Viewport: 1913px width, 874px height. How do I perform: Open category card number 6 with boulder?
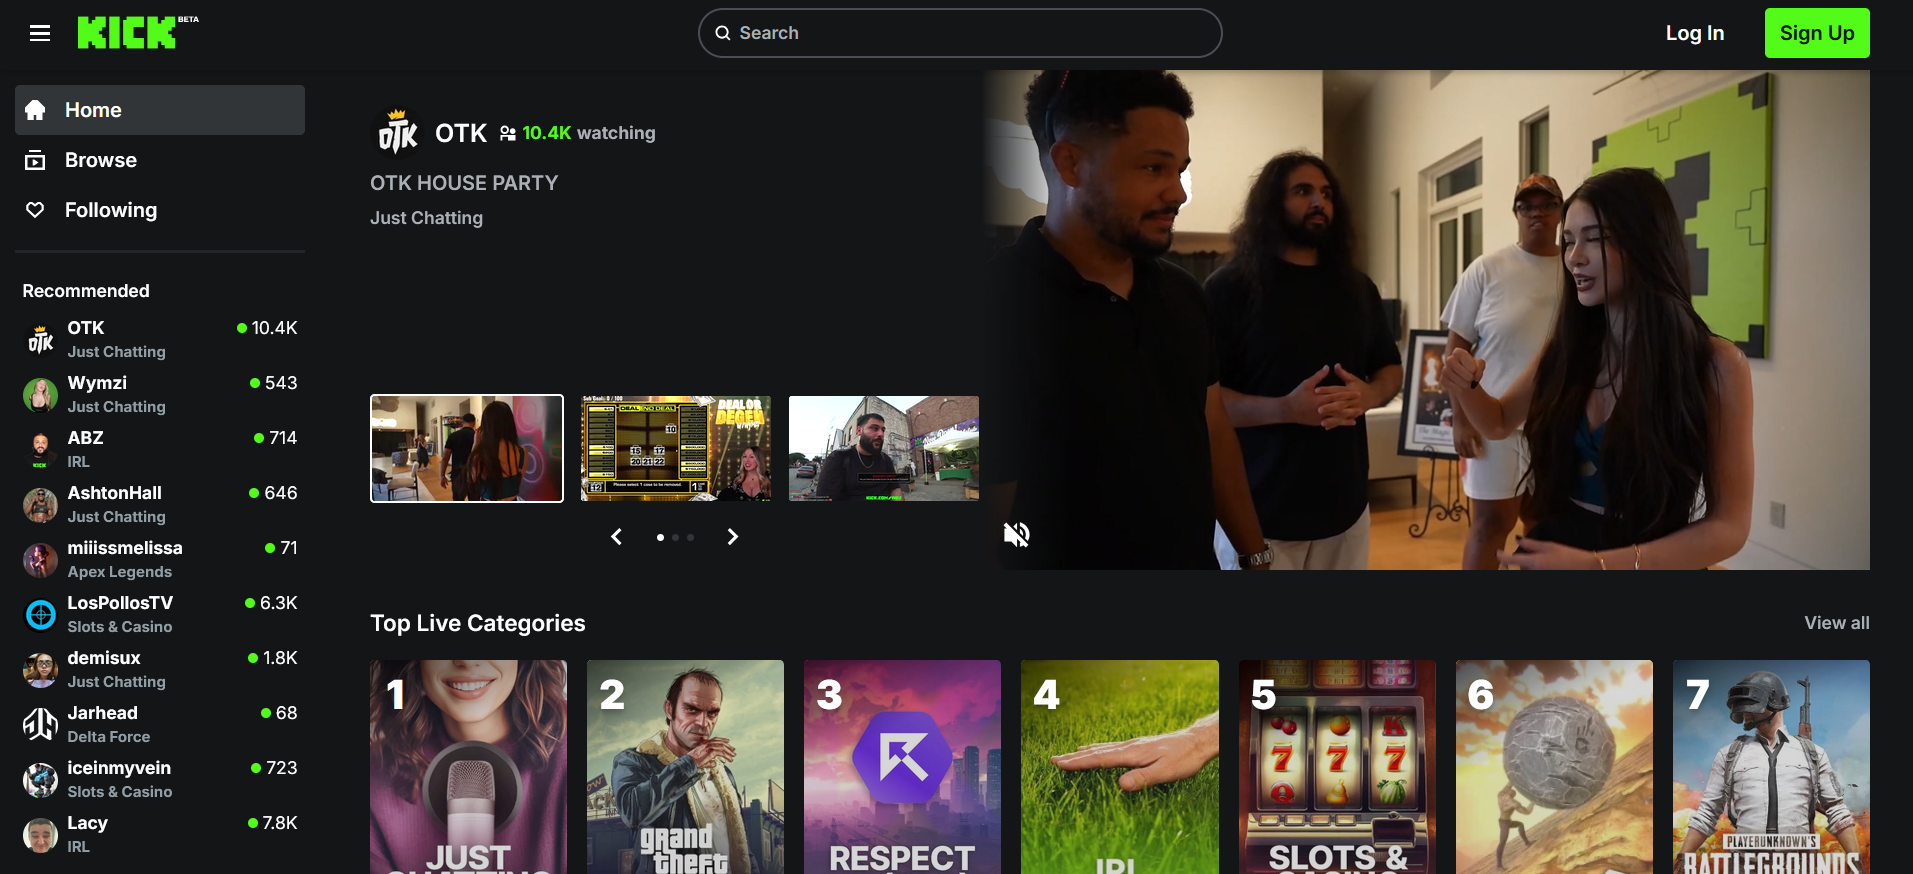[1554, 767]
